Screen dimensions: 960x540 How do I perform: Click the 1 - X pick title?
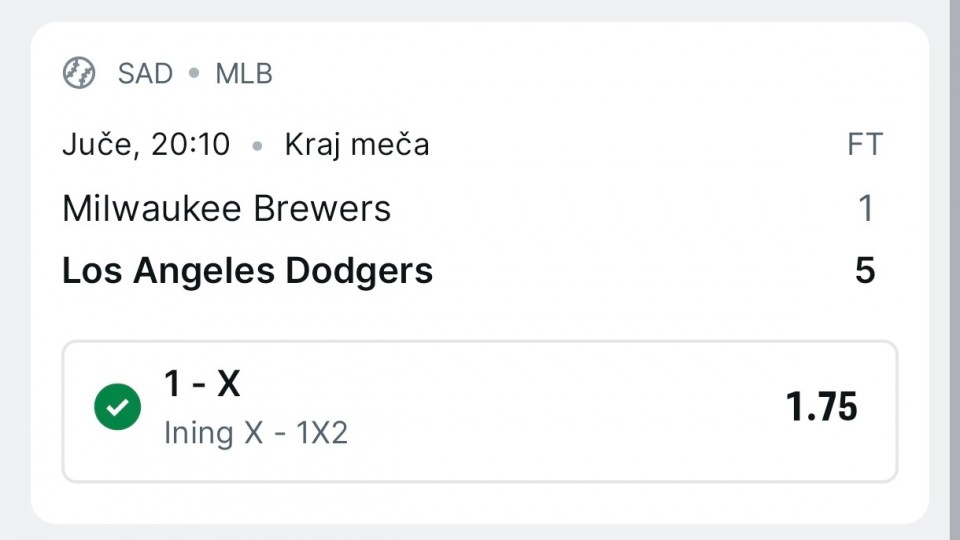pyautogui.click(x=202, y=384)
